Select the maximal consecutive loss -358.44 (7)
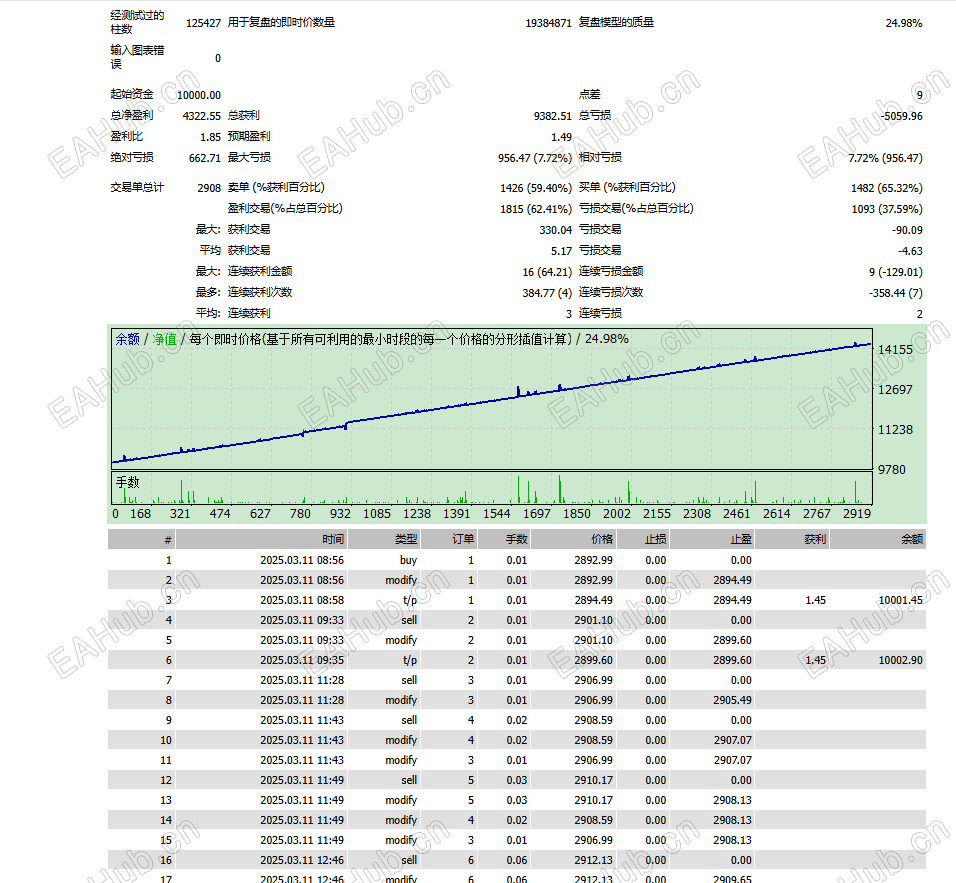Screen dimensions: 956x883 [x=896, y=293]
